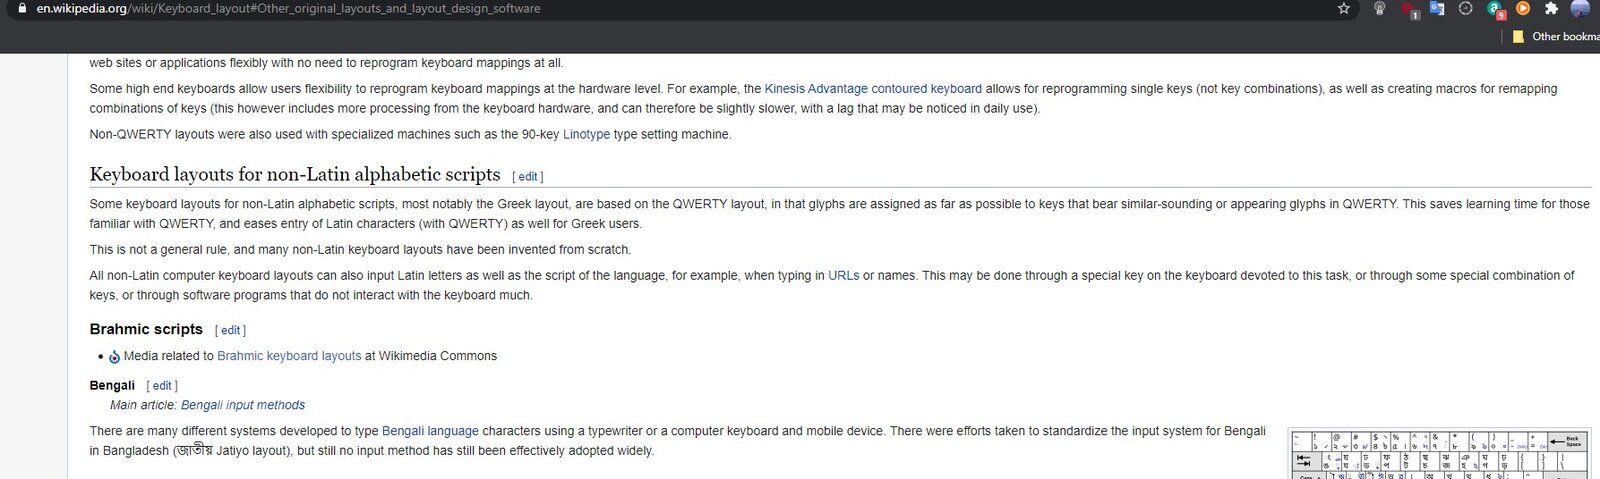
Task: Open the orange play button extension
Action: [x=1523, y=9]
